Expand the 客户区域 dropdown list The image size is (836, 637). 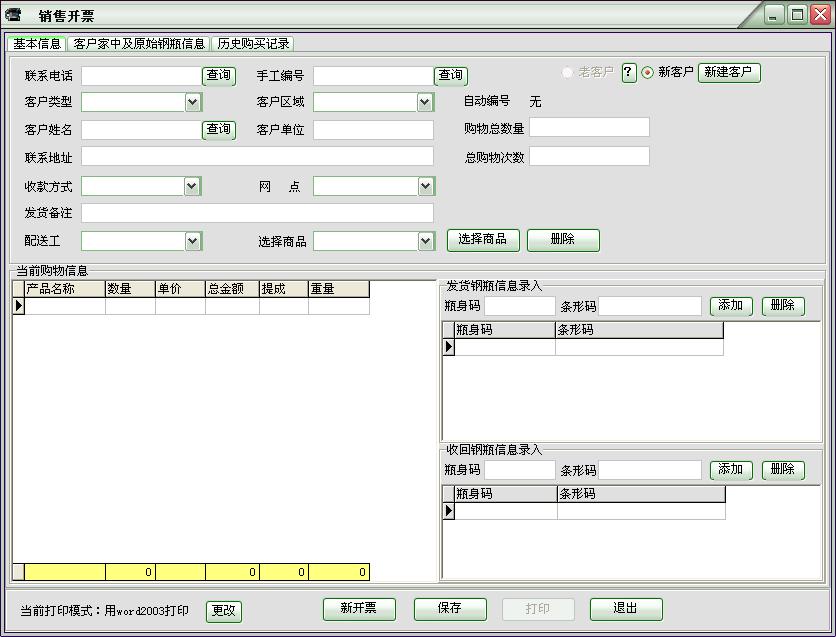[425, 102]
